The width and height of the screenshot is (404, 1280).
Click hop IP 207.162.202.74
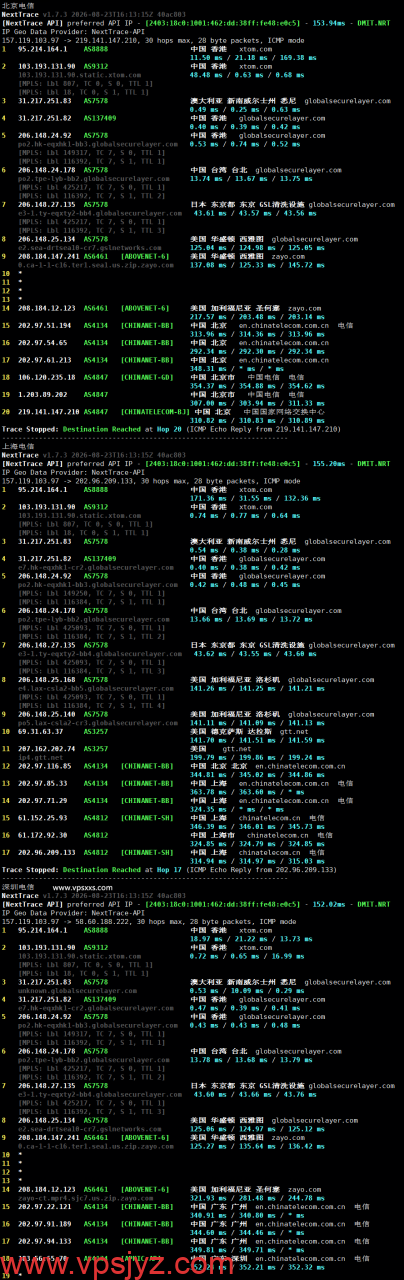click(x=49, y=747)
